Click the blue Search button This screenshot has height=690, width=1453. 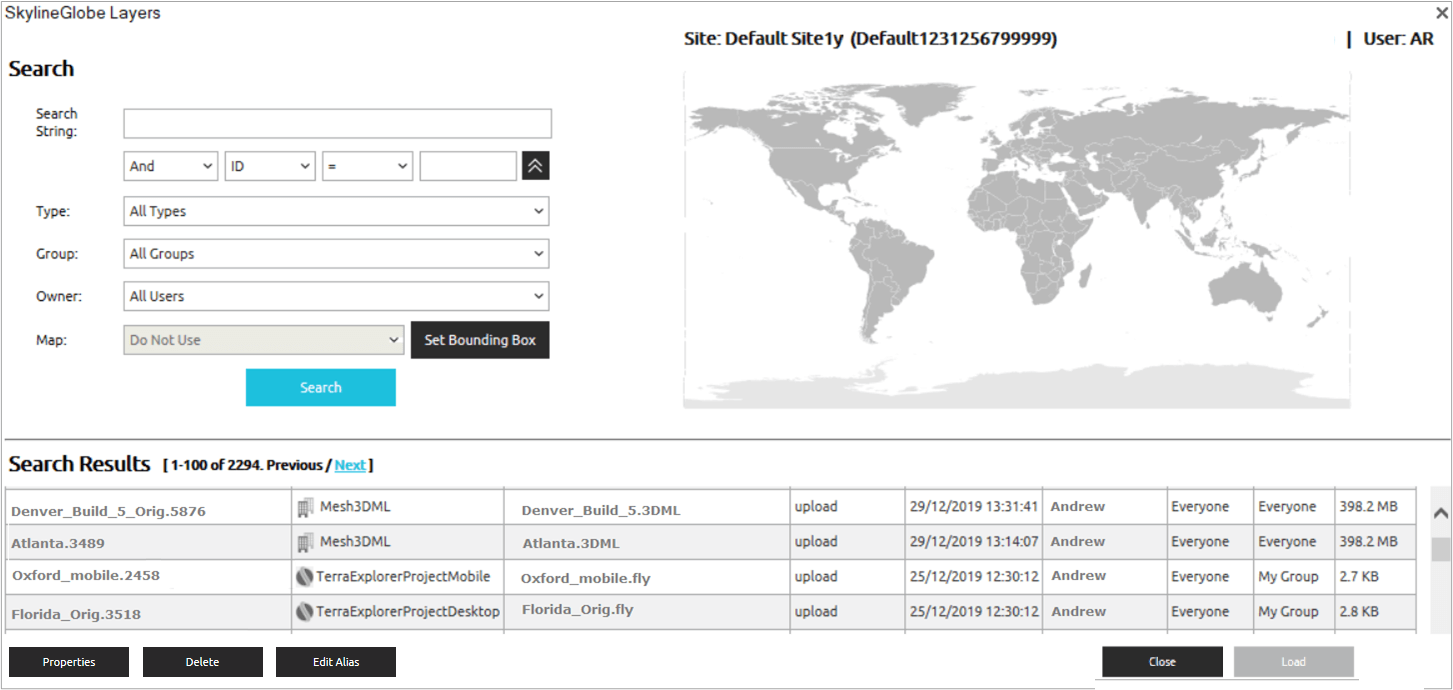click(321, 388)
